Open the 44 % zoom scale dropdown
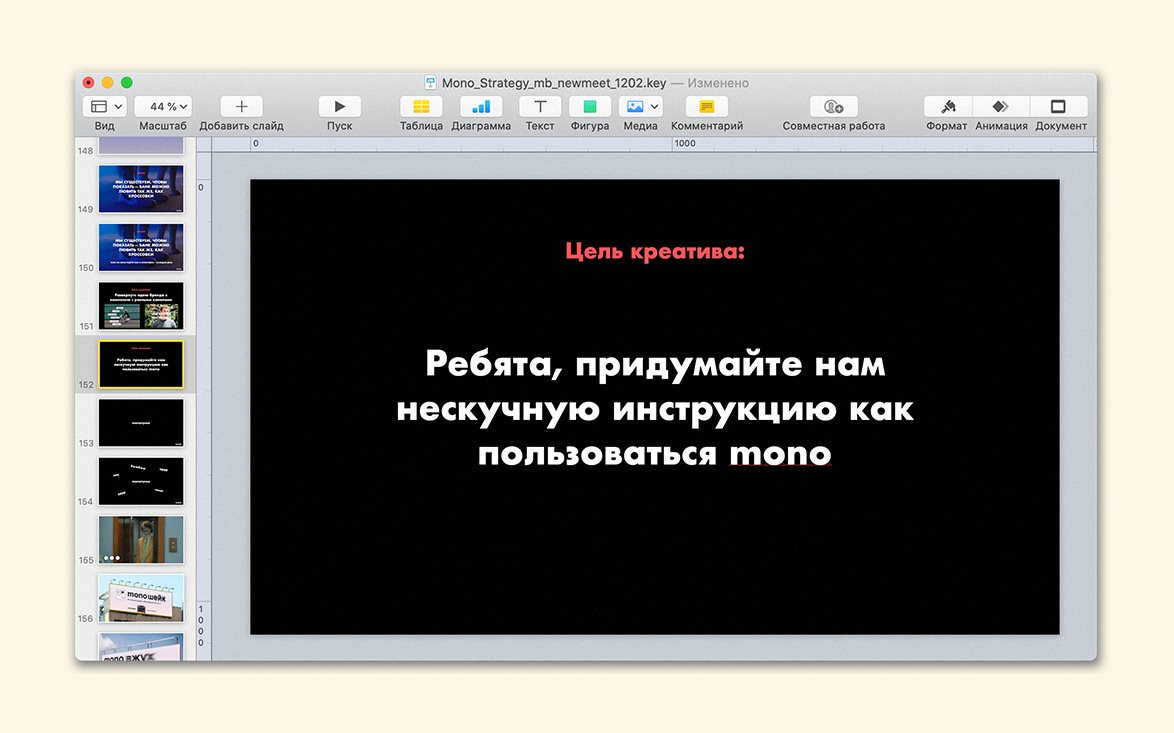The width and height of the screenshot is (1174, 733). [162, 106]
